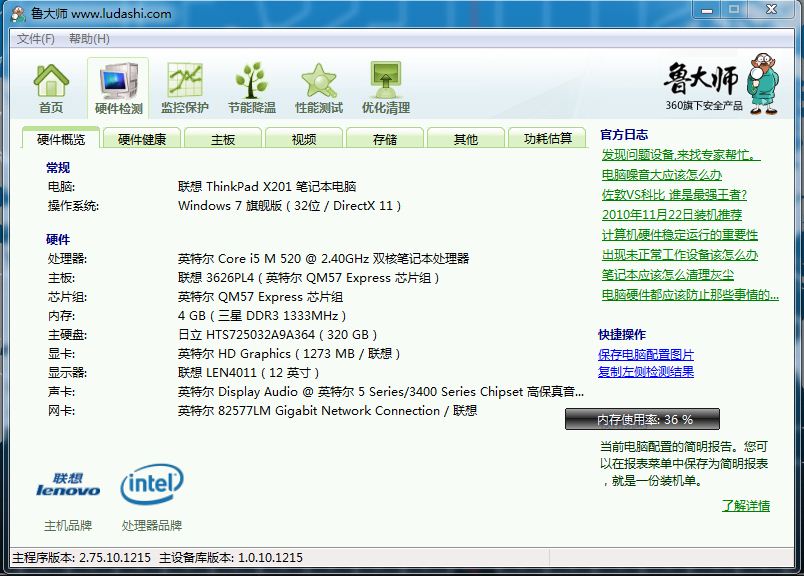Open the 监控保护 monitoring icon

click(185, 88)
